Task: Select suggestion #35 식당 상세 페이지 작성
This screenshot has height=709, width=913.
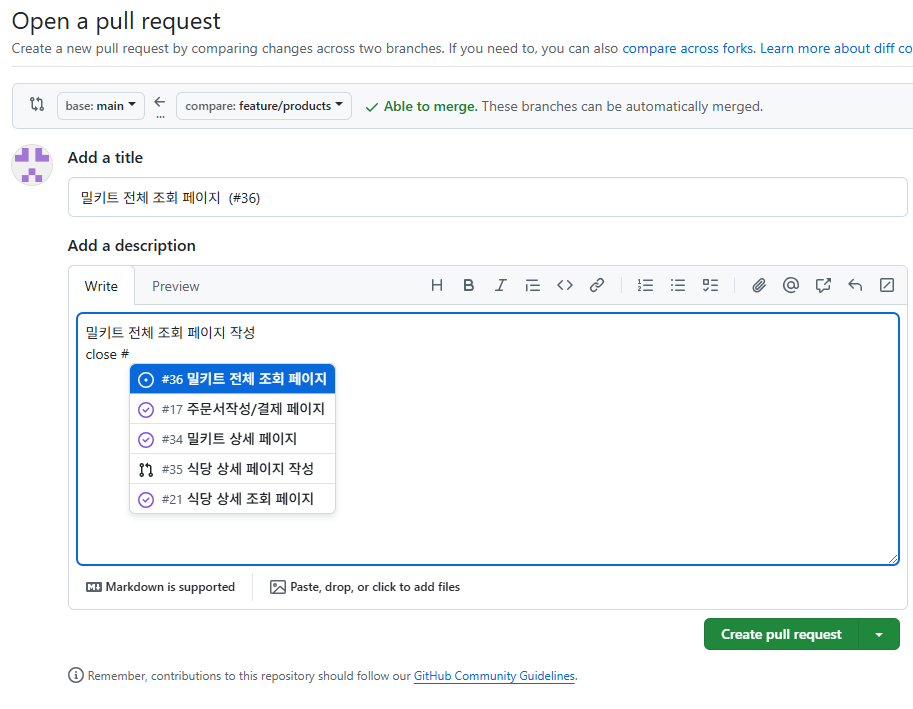Action: (232, 469)
